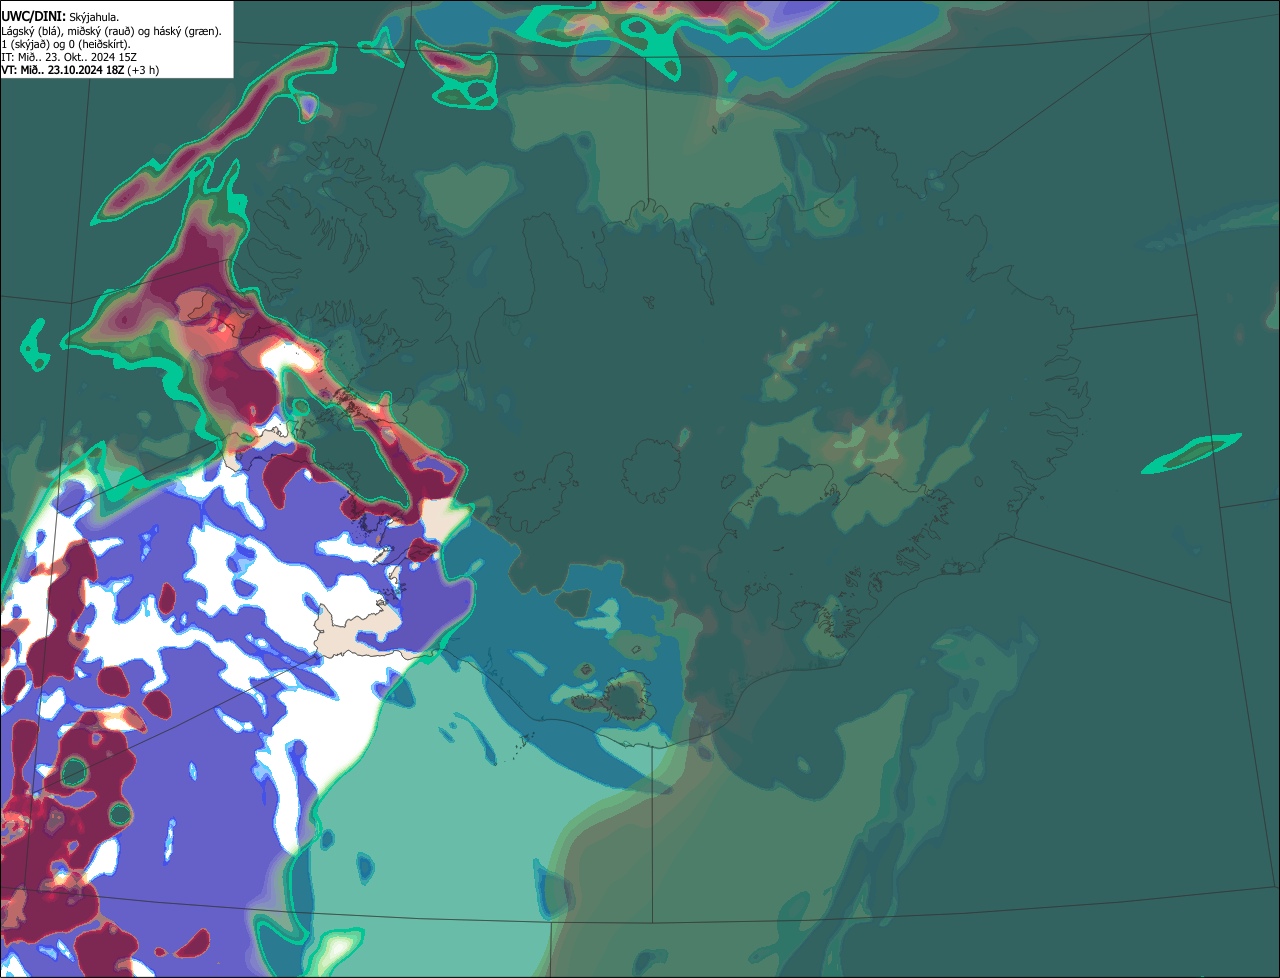This screenshot has width=1280, height=978.
Task: Click the isolated green cloud streak east of Iceland
Action: 1192,453
